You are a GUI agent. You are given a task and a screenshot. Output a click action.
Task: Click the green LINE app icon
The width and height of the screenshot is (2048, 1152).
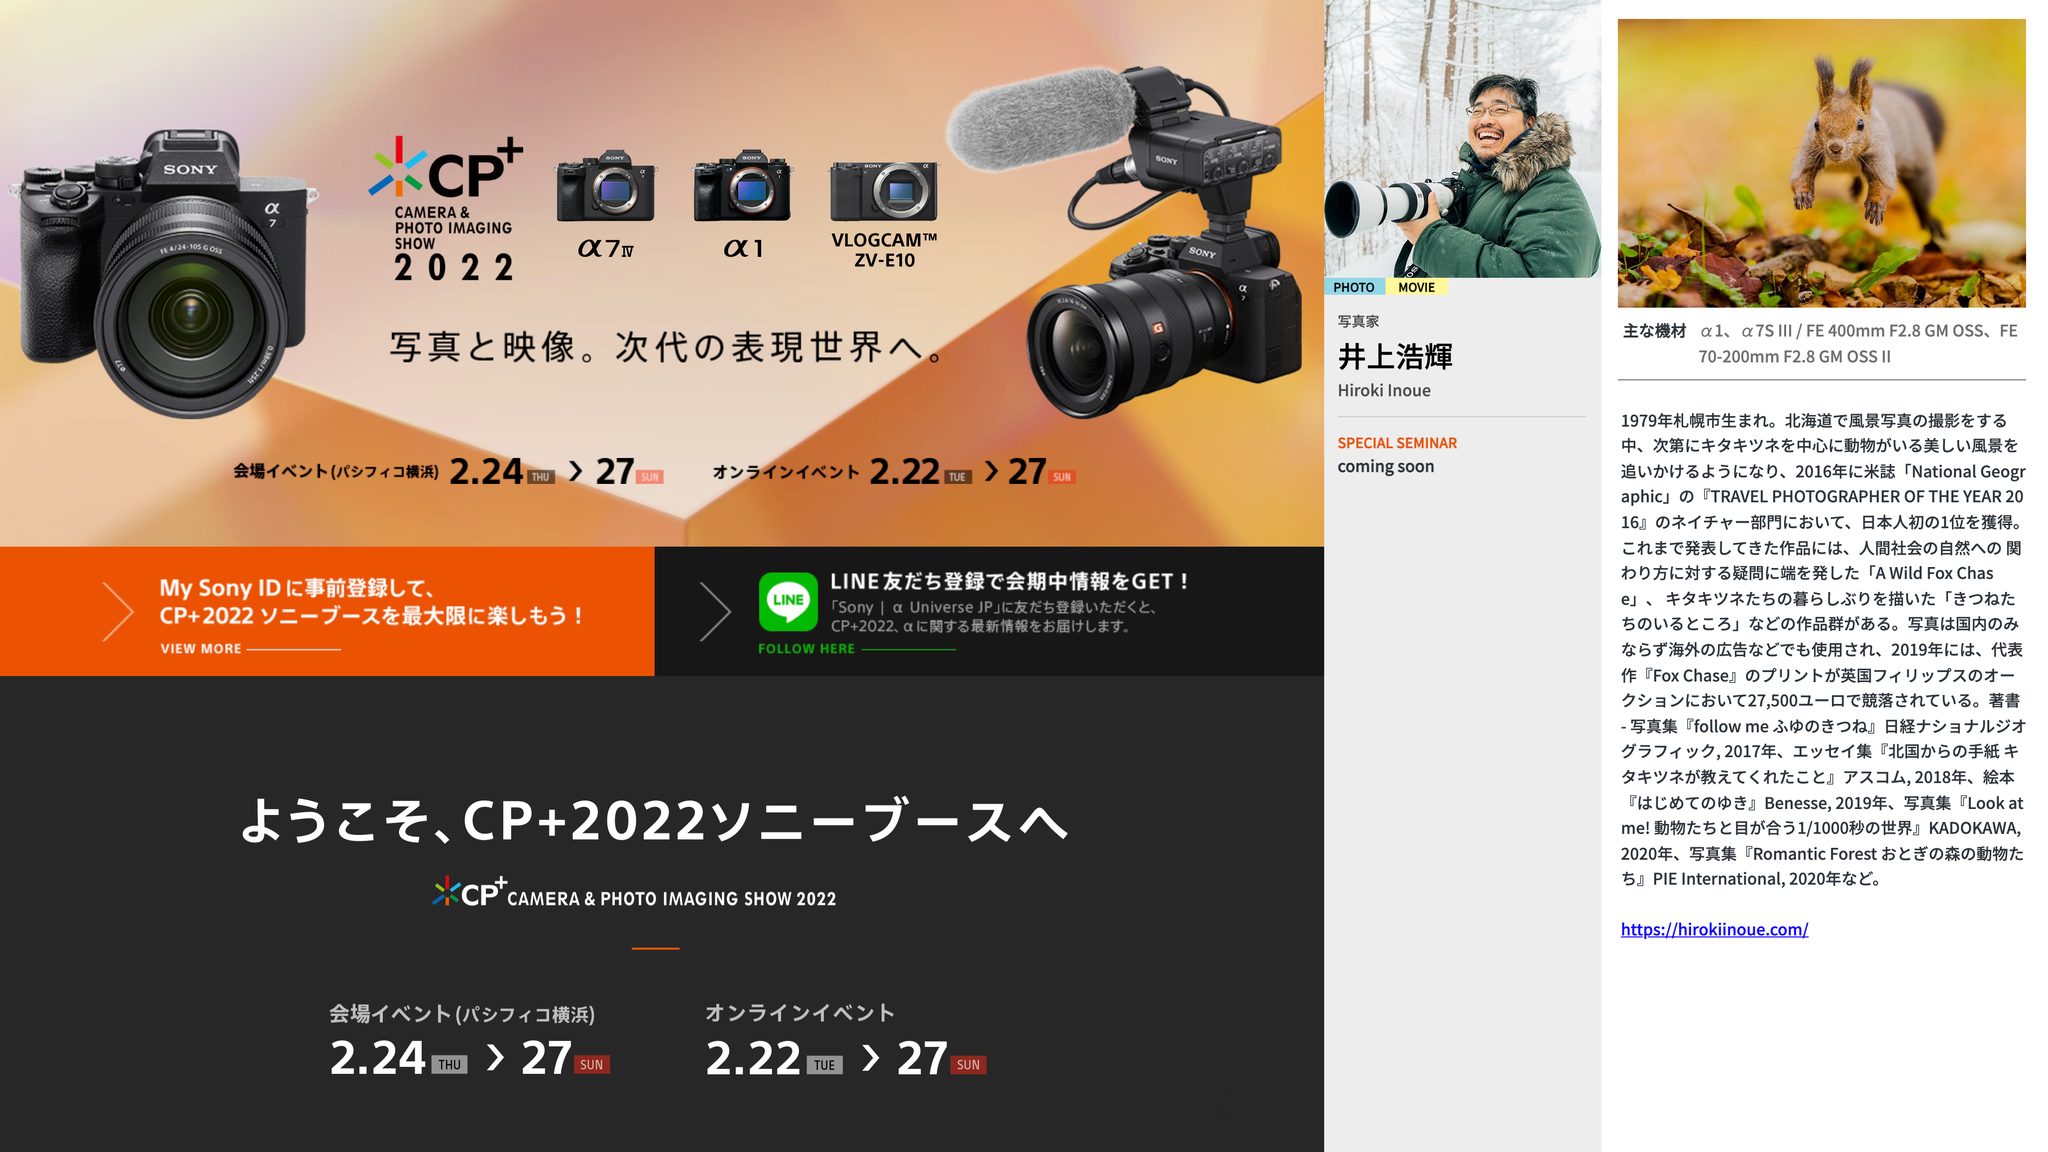pyautogui.click(x=788, y=601)
